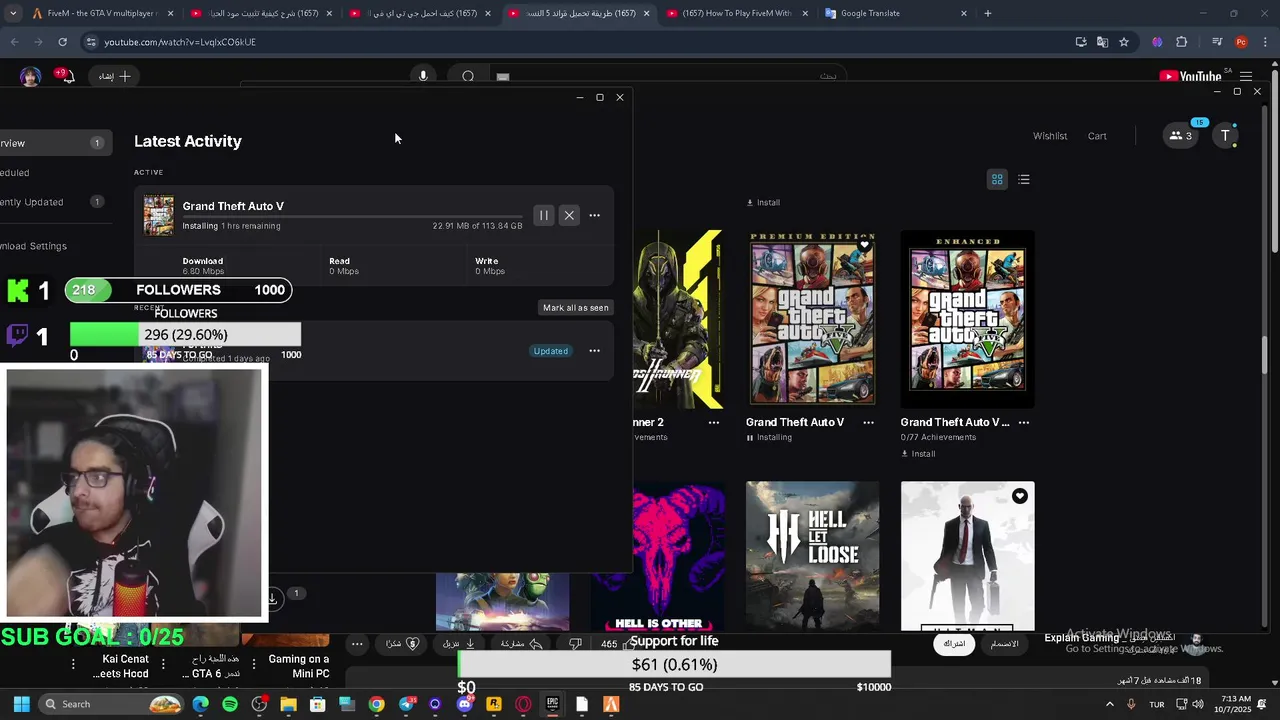1280x720 pixels.
Task: Open Opera GX from the taskbar
Action: 523,704
